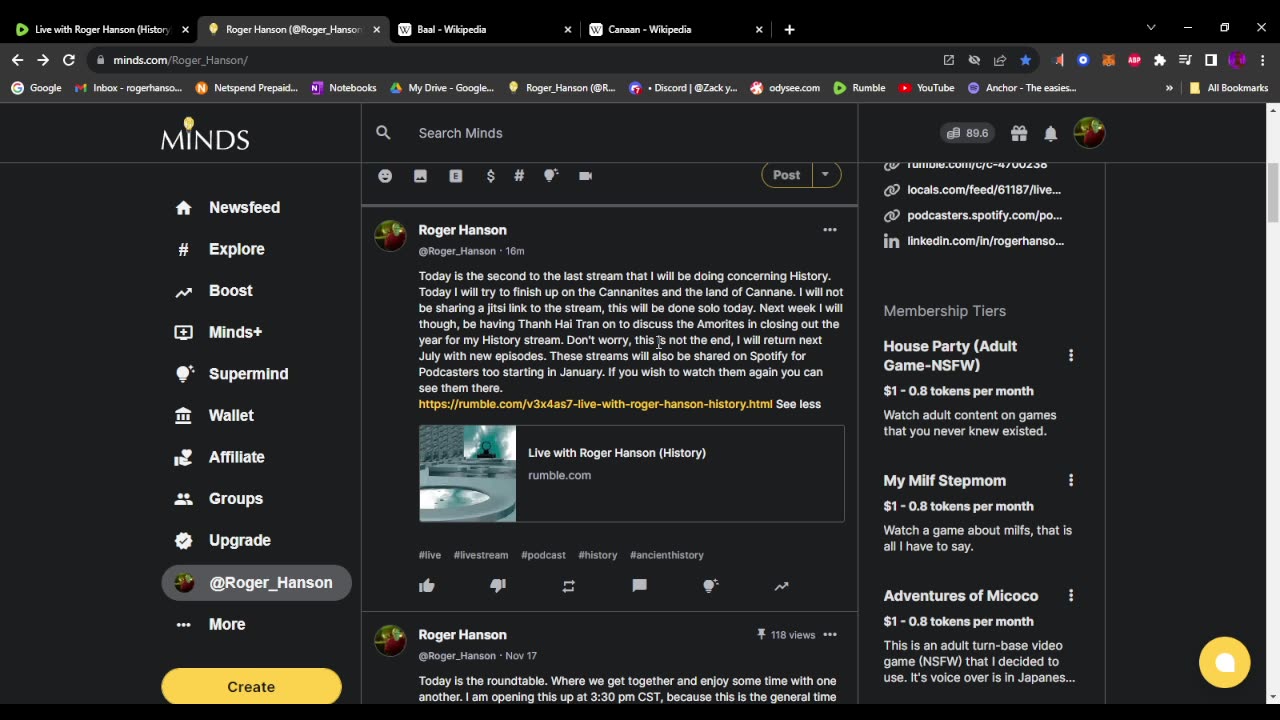Open the podcasters.spotify.com link
The width and height of the screenshot is (1280, 720).
pos(983,215)
